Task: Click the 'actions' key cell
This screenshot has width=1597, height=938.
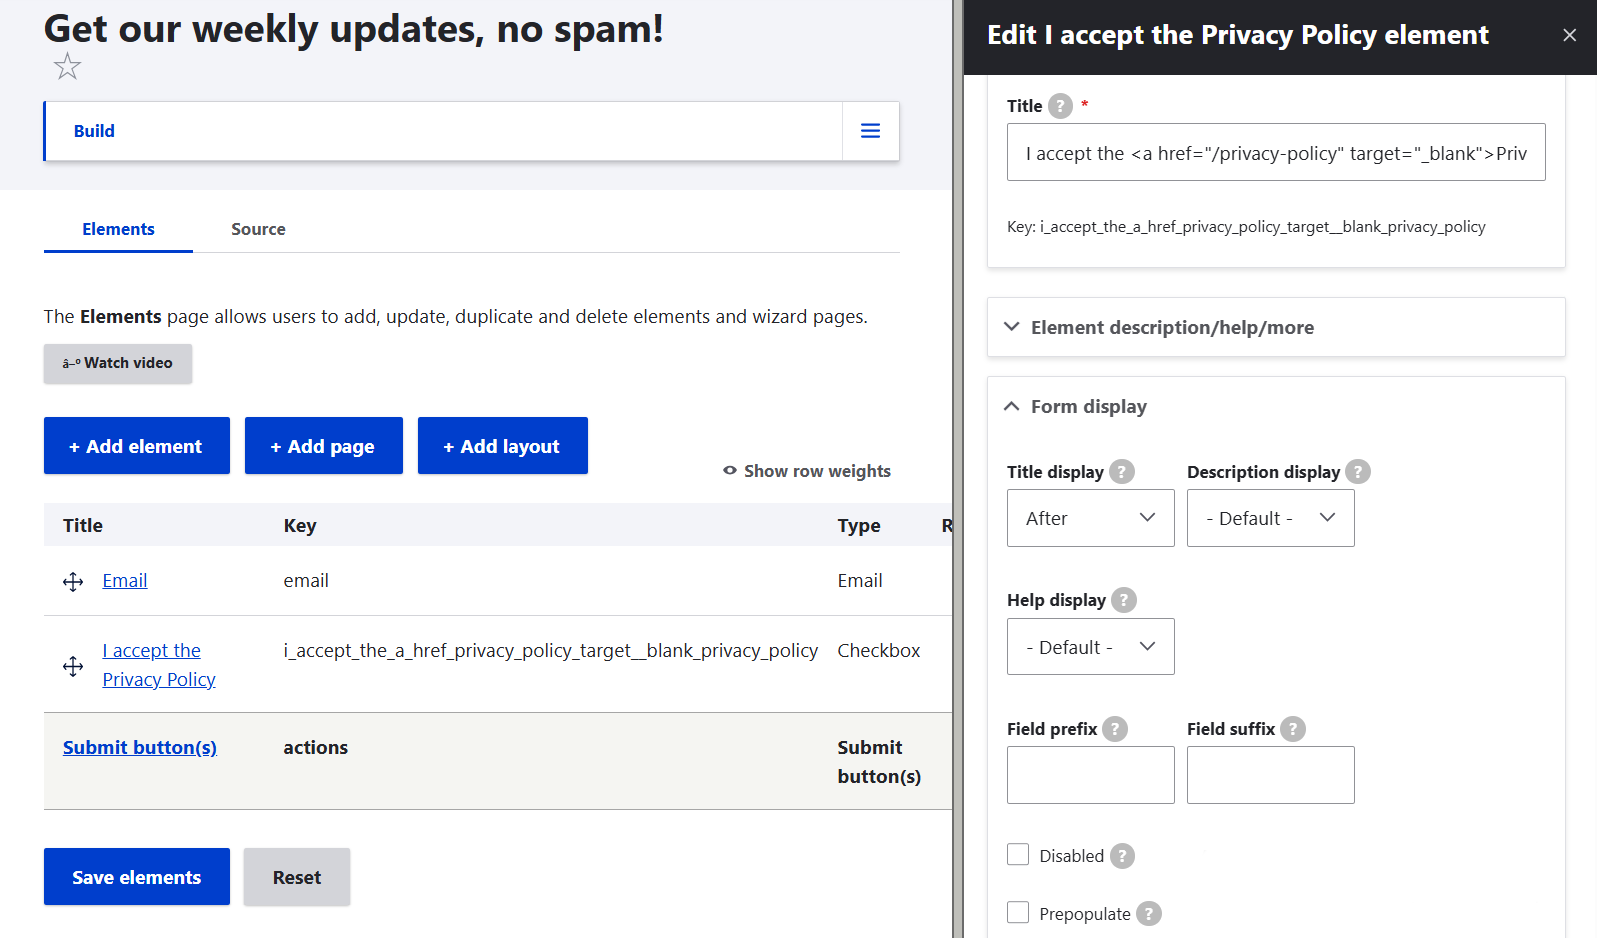Action: coord(316,748)
